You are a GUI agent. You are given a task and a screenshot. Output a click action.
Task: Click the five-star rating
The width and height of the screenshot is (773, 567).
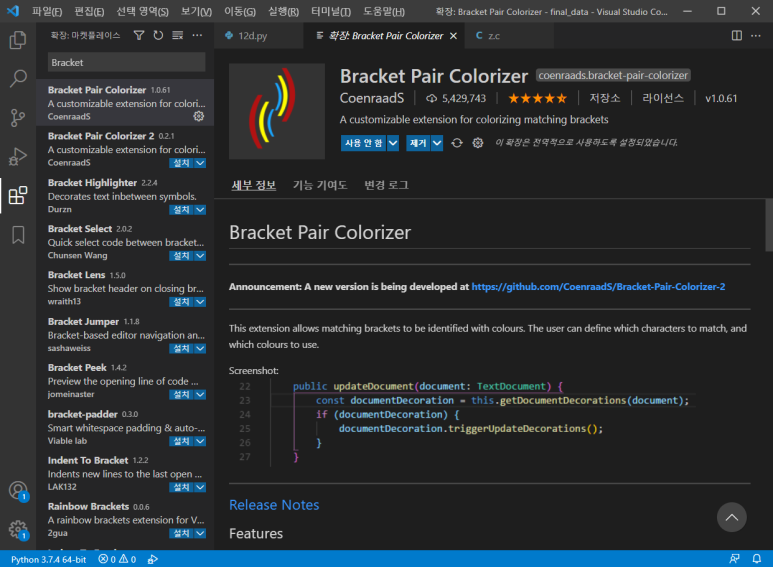[537, 99]
